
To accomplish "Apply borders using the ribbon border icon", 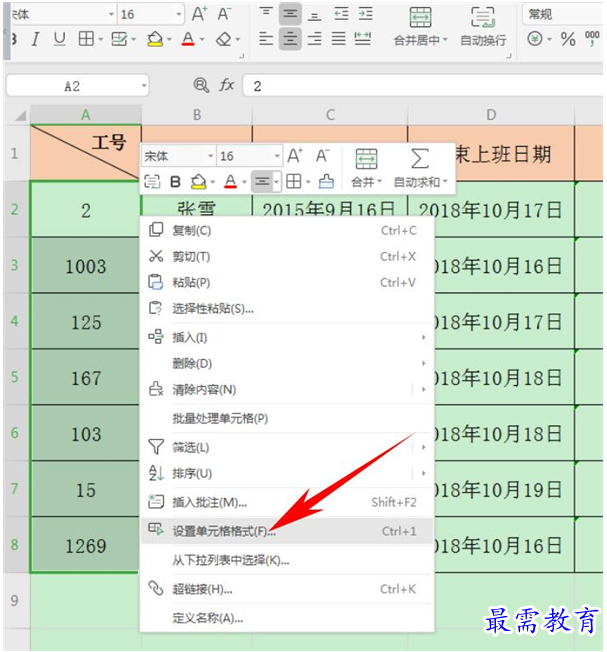I will tap(86, 40).
